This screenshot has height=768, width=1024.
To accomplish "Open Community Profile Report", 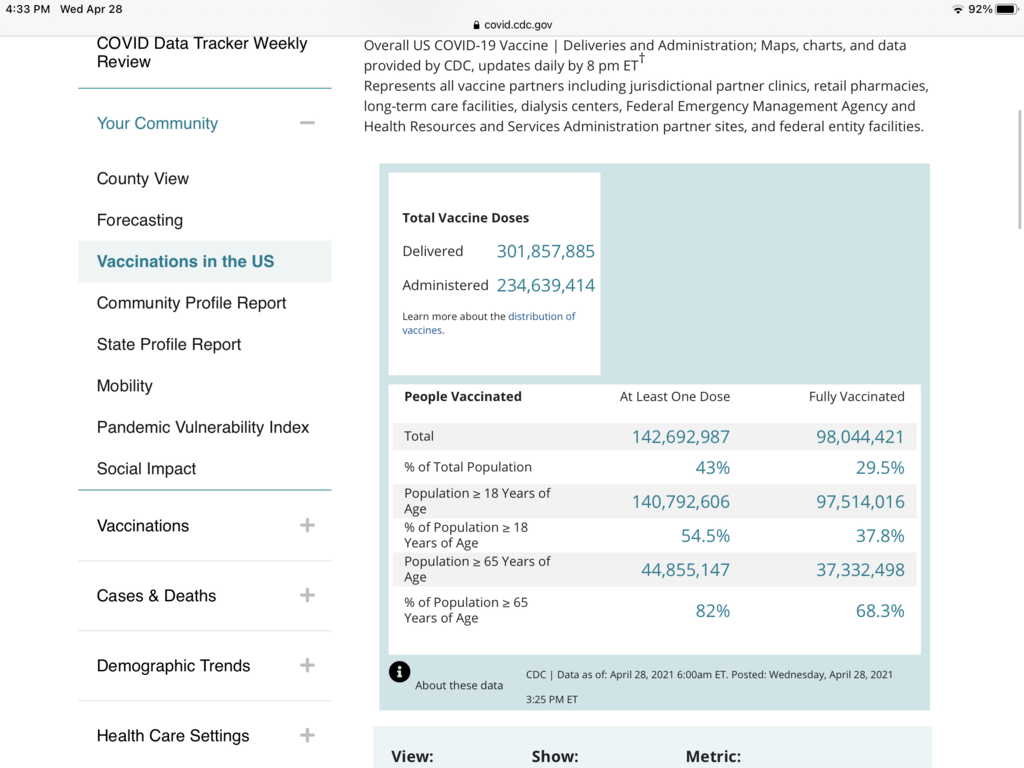I will (x=191, y=303).
